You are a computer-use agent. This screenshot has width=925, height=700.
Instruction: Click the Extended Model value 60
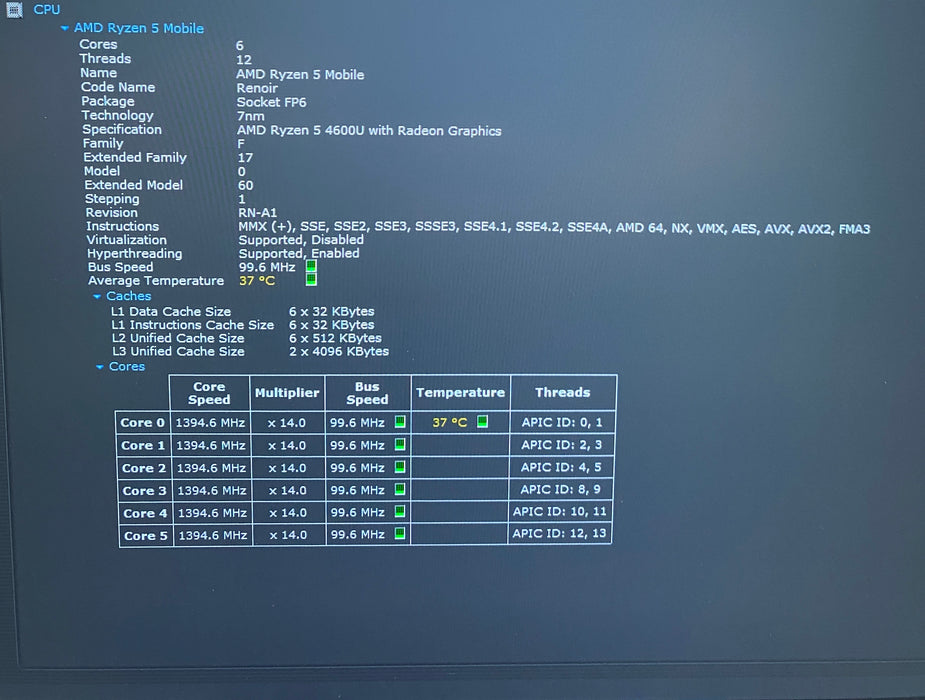[x=245, y=185]
